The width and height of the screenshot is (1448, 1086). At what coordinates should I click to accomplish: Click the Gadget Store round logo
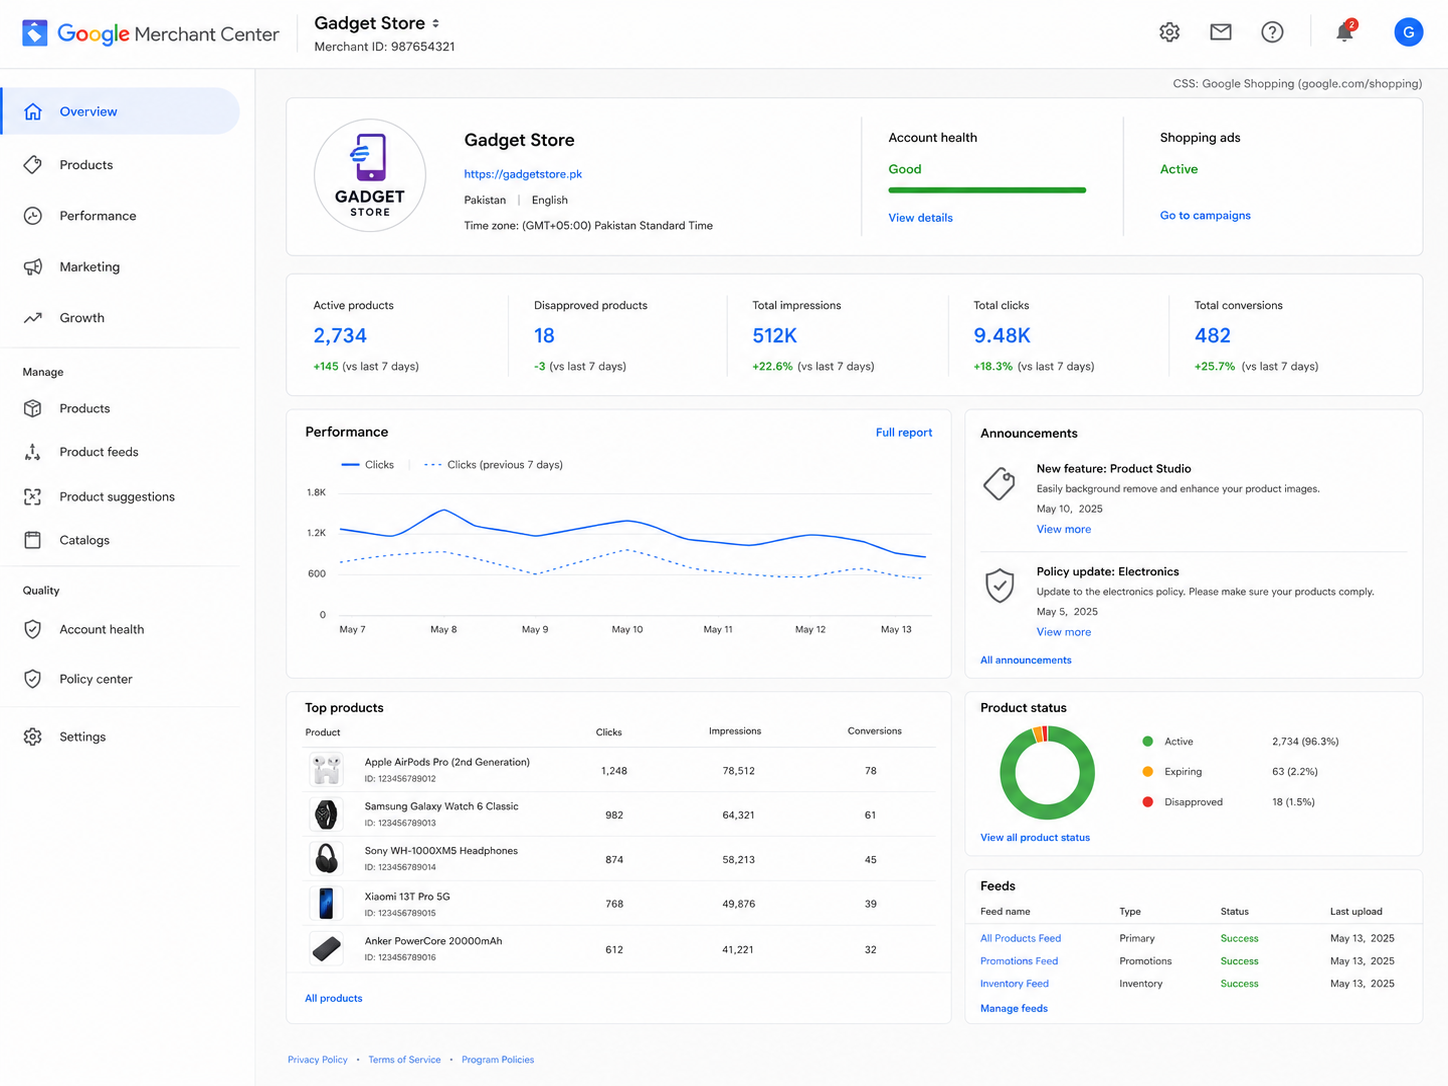click(370, 176)
